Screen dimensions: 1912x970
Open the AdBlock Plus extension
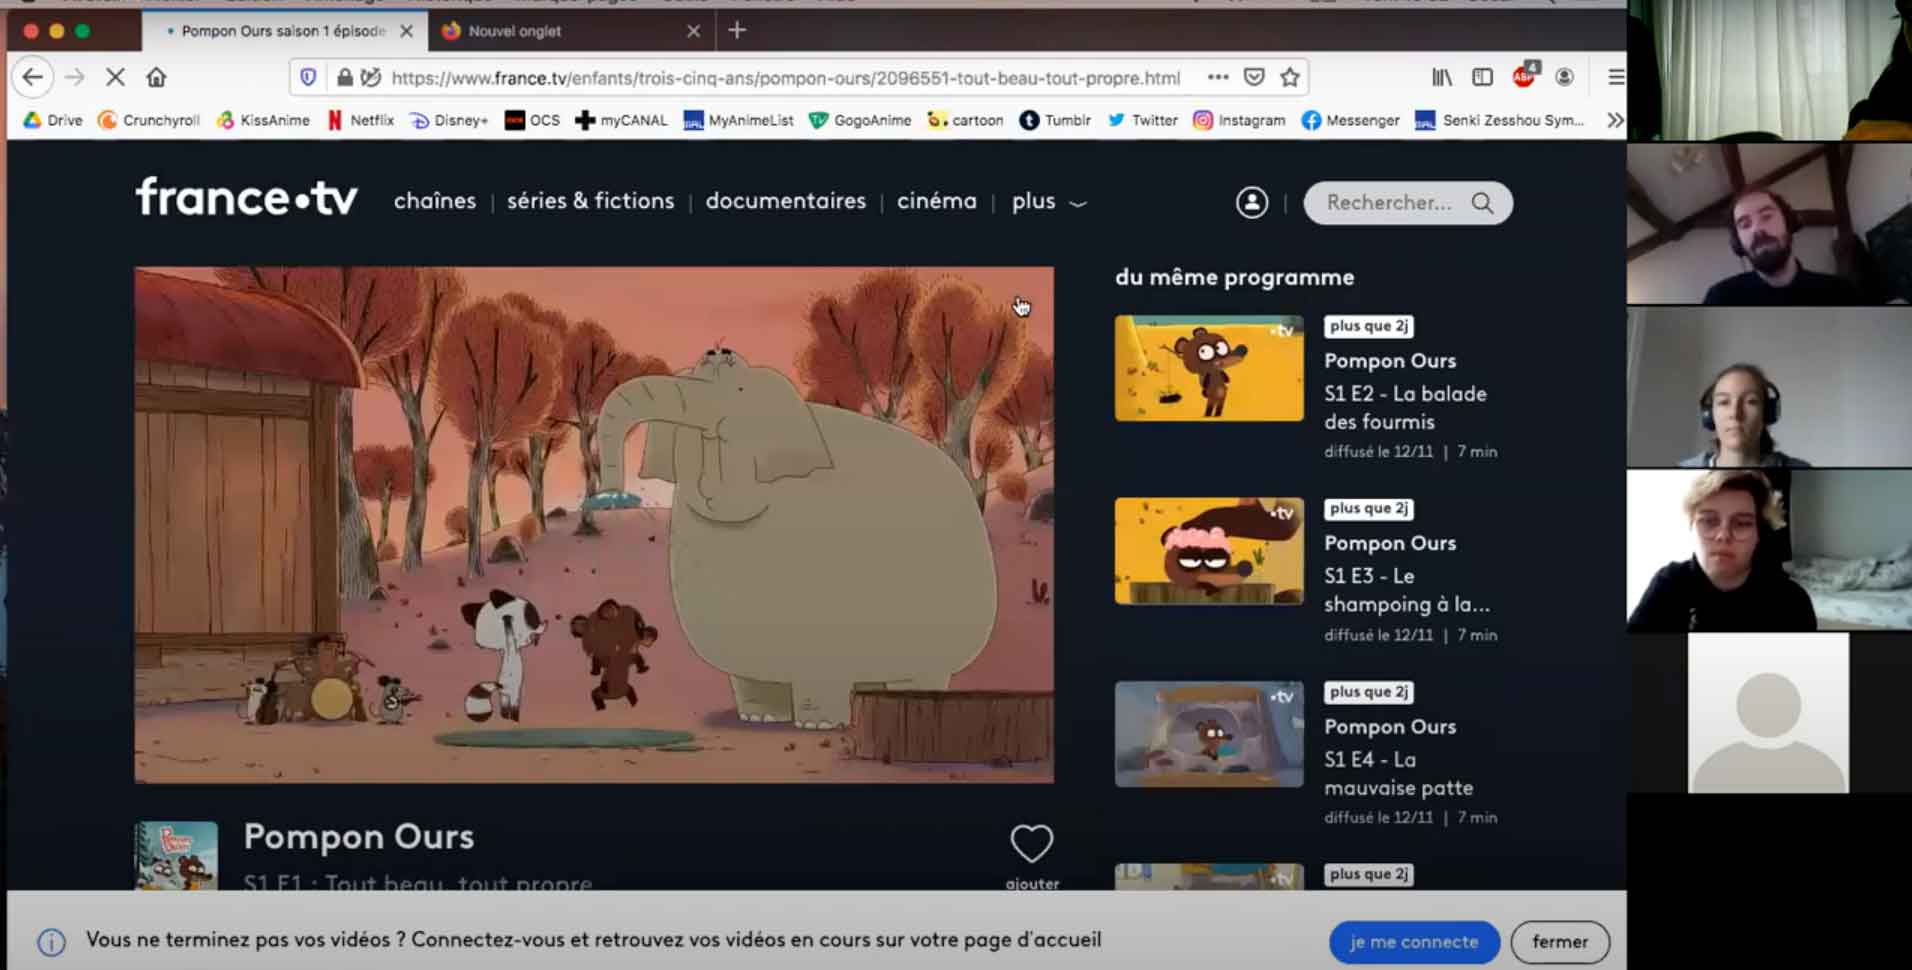pyautogui.click(x=1525, y=75)
